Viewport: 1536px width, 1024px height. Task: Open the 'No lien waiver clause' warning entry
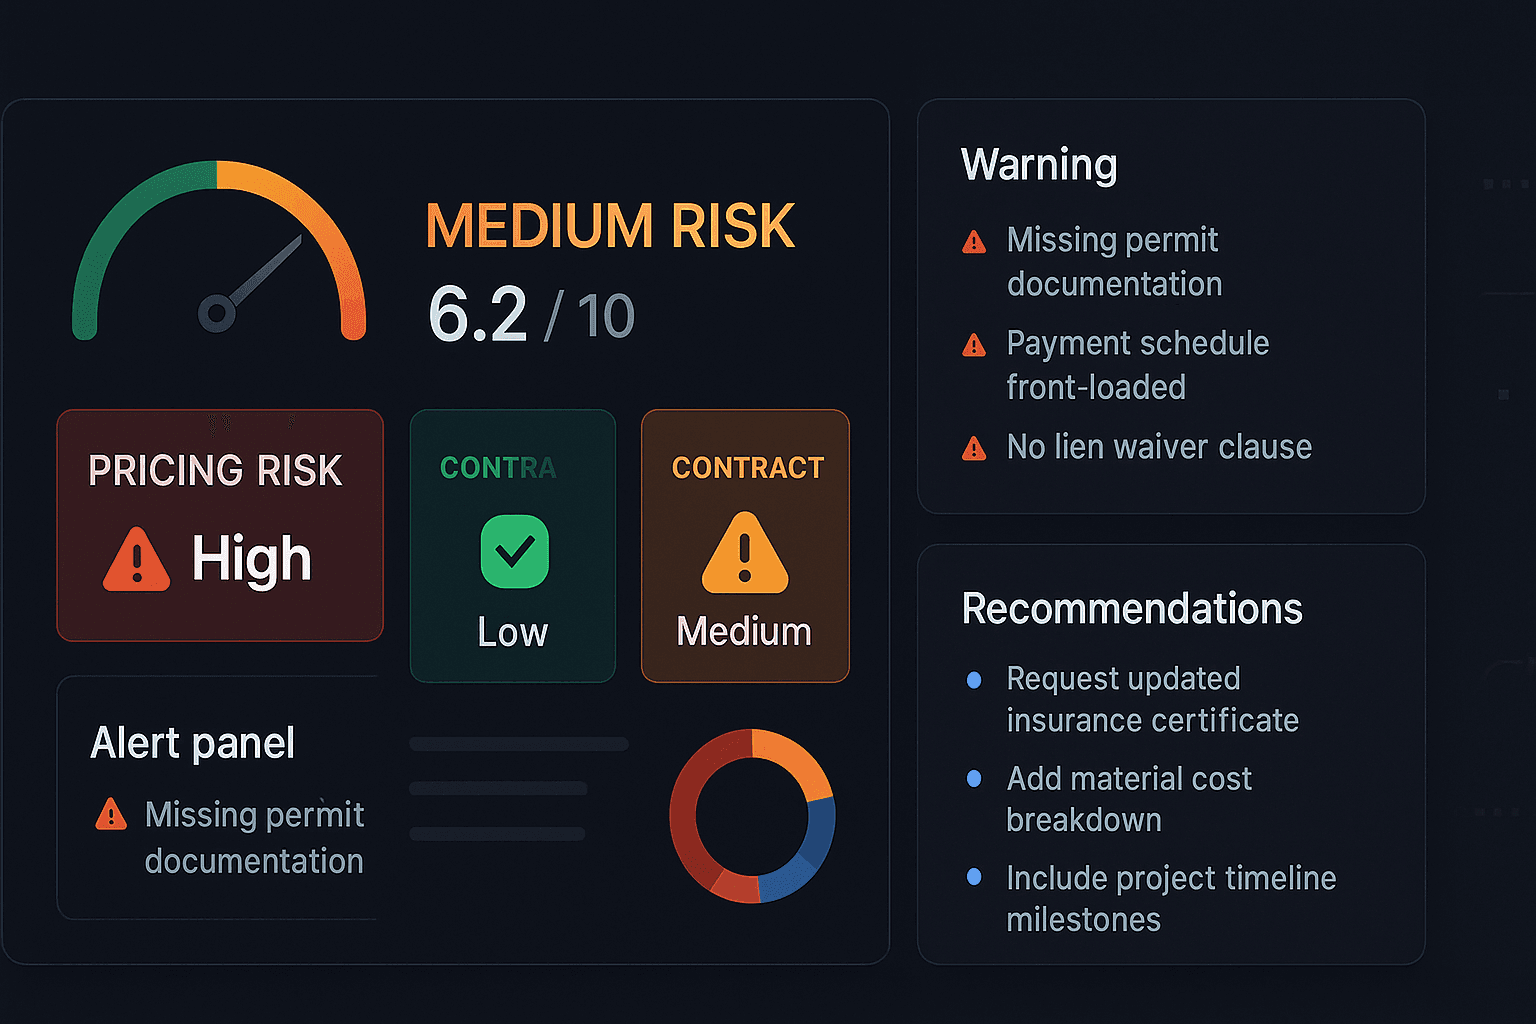(x=1158, y=448)
